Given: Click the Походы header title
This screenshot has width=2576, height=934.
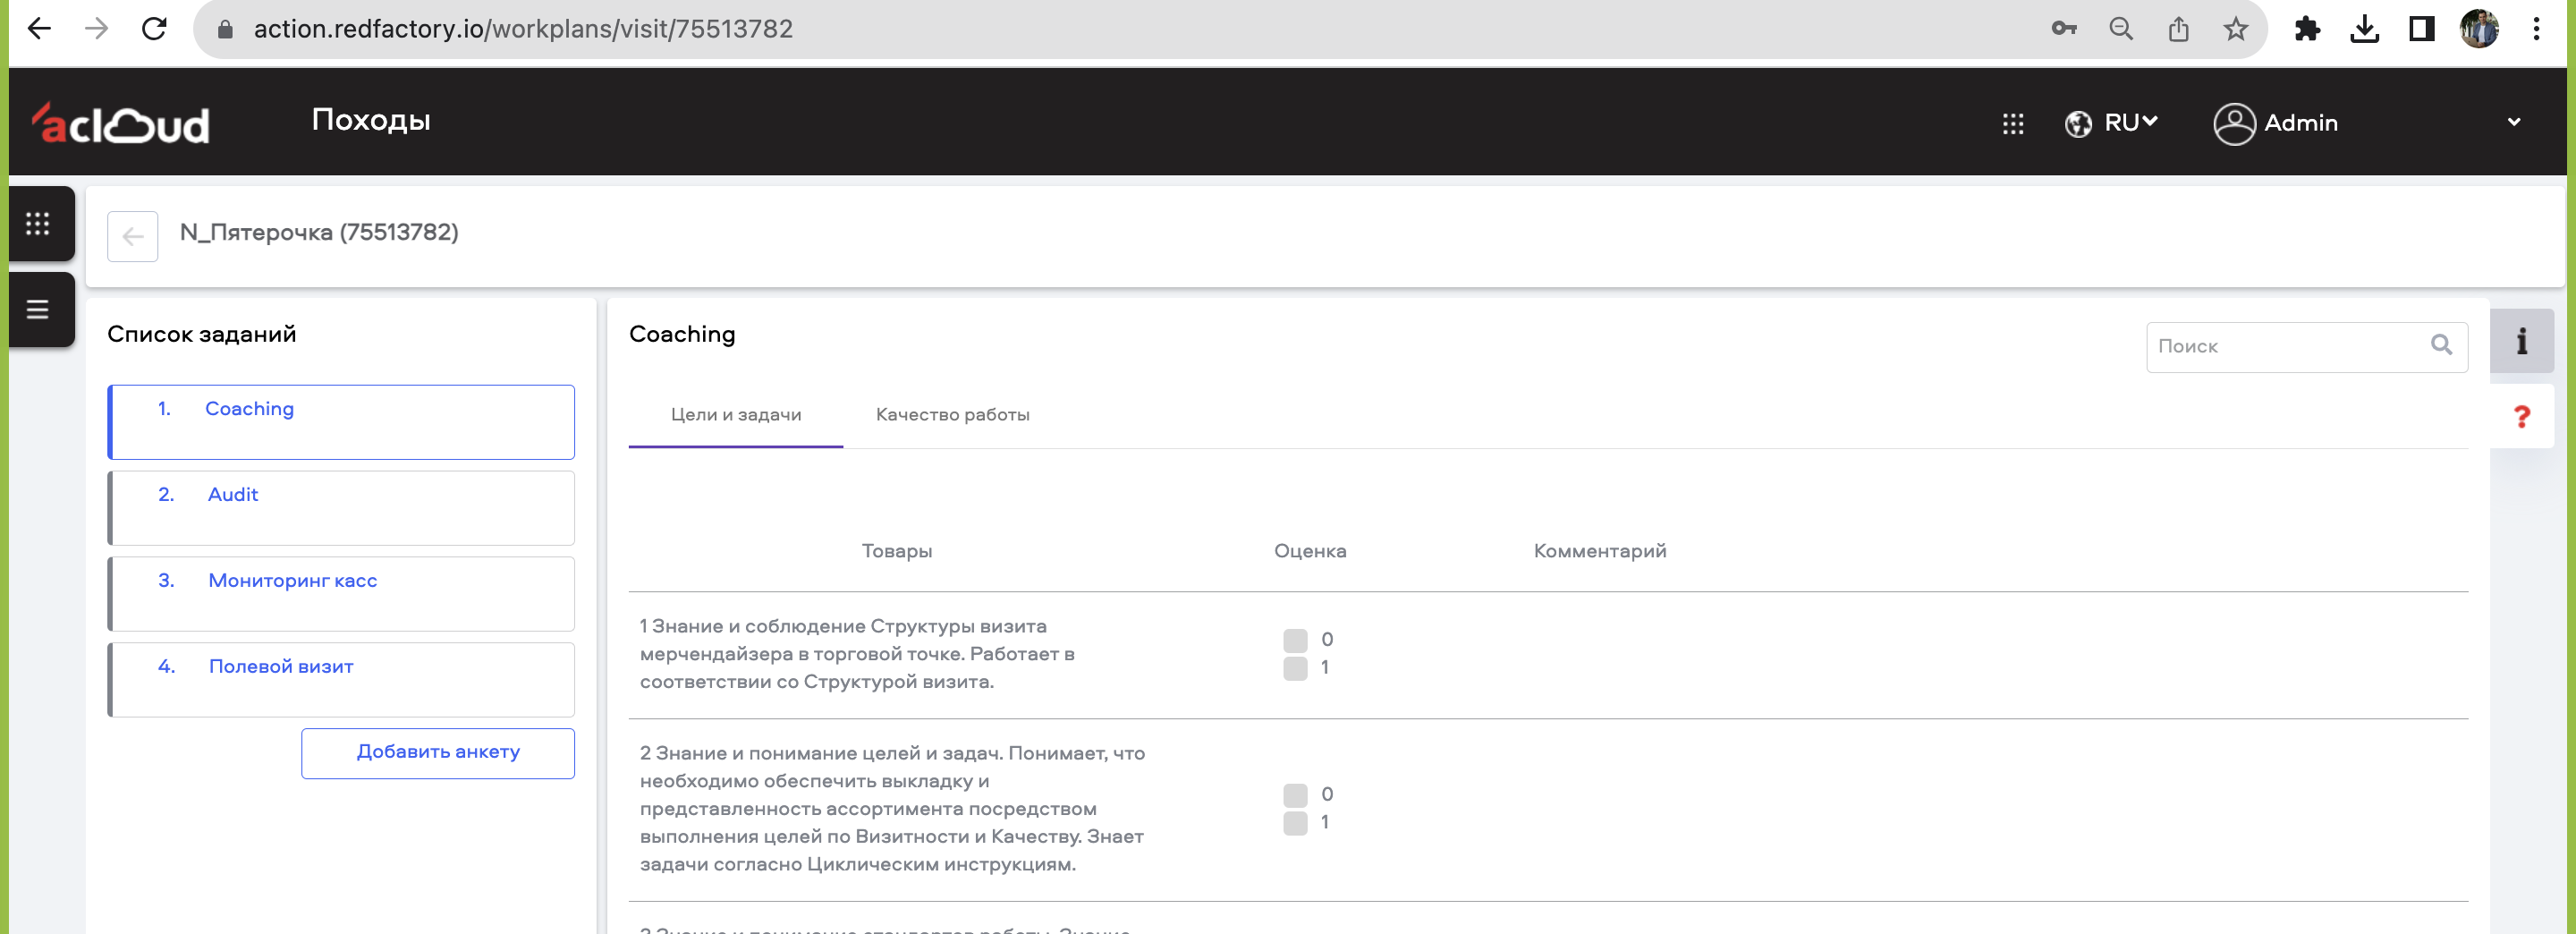Looking at the screenshot, I should (371, 120).
